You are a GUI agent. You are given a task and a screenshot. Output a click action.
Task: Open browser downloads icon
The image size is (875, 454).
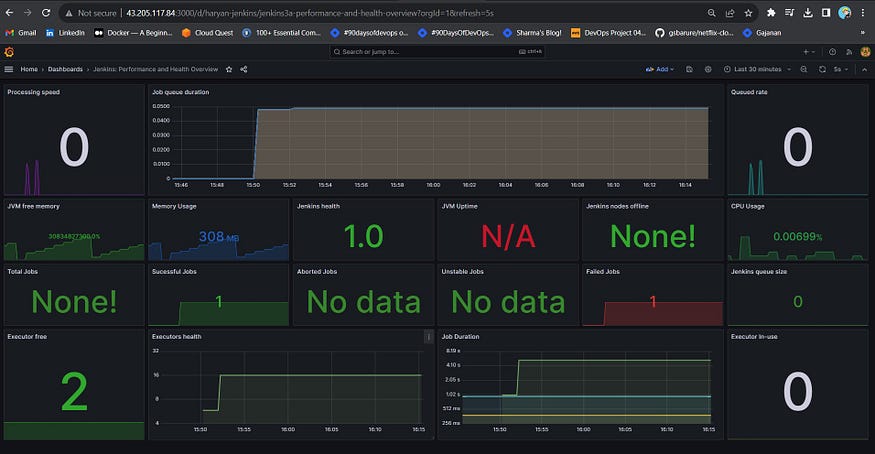pyautogui.click(x=807, y=13)
